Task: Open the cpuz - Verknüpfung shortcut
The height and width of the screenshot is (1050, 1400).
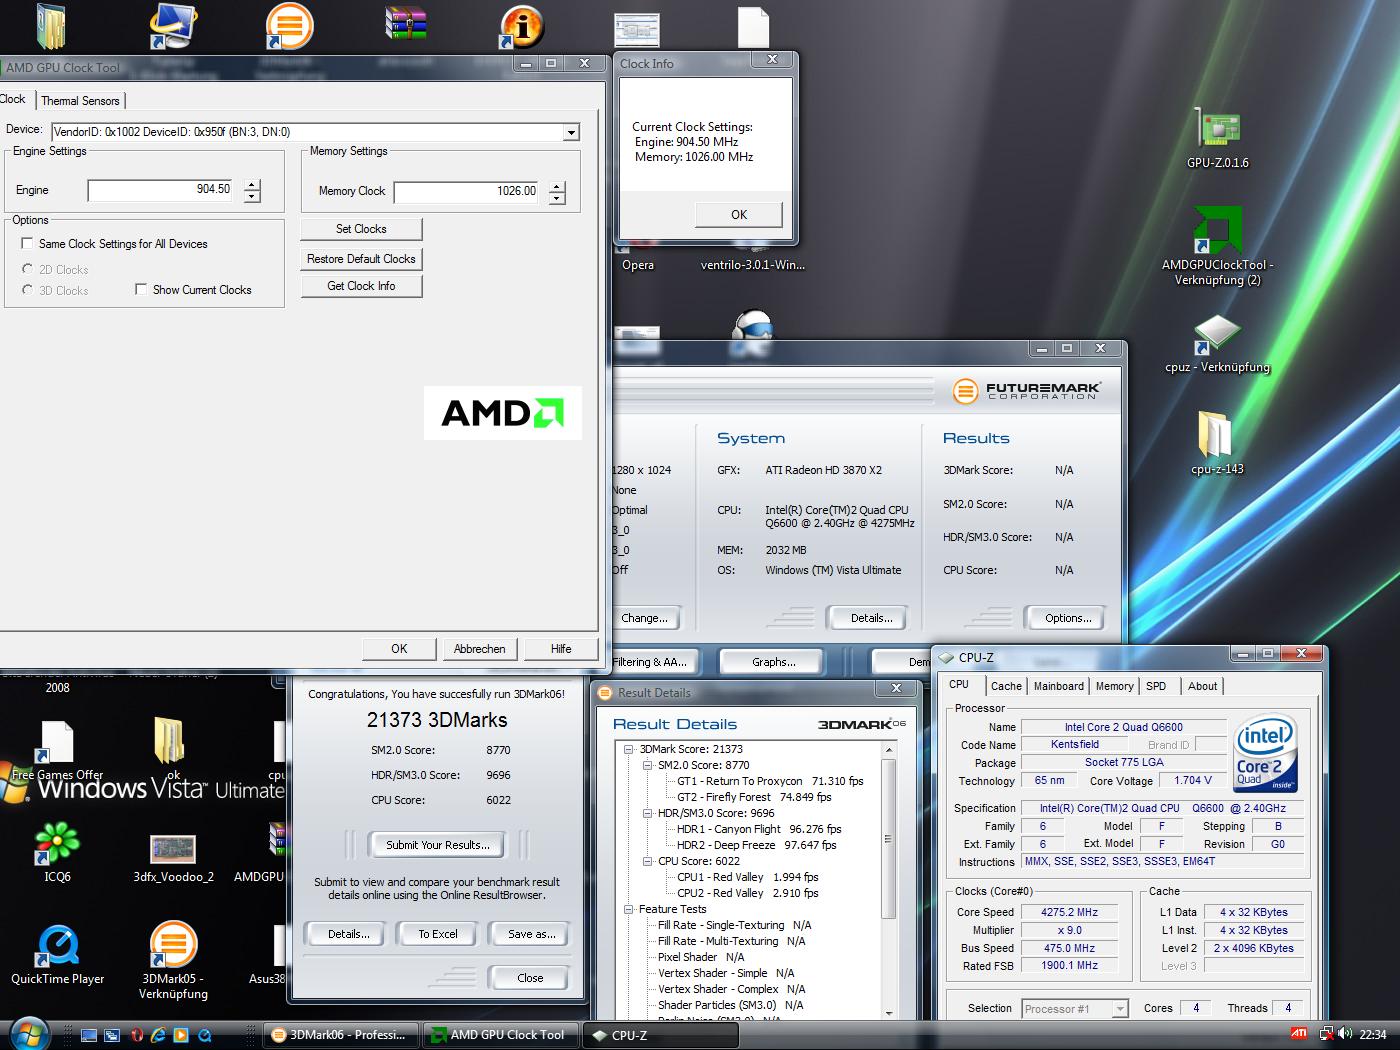Action: (1217, 345)
